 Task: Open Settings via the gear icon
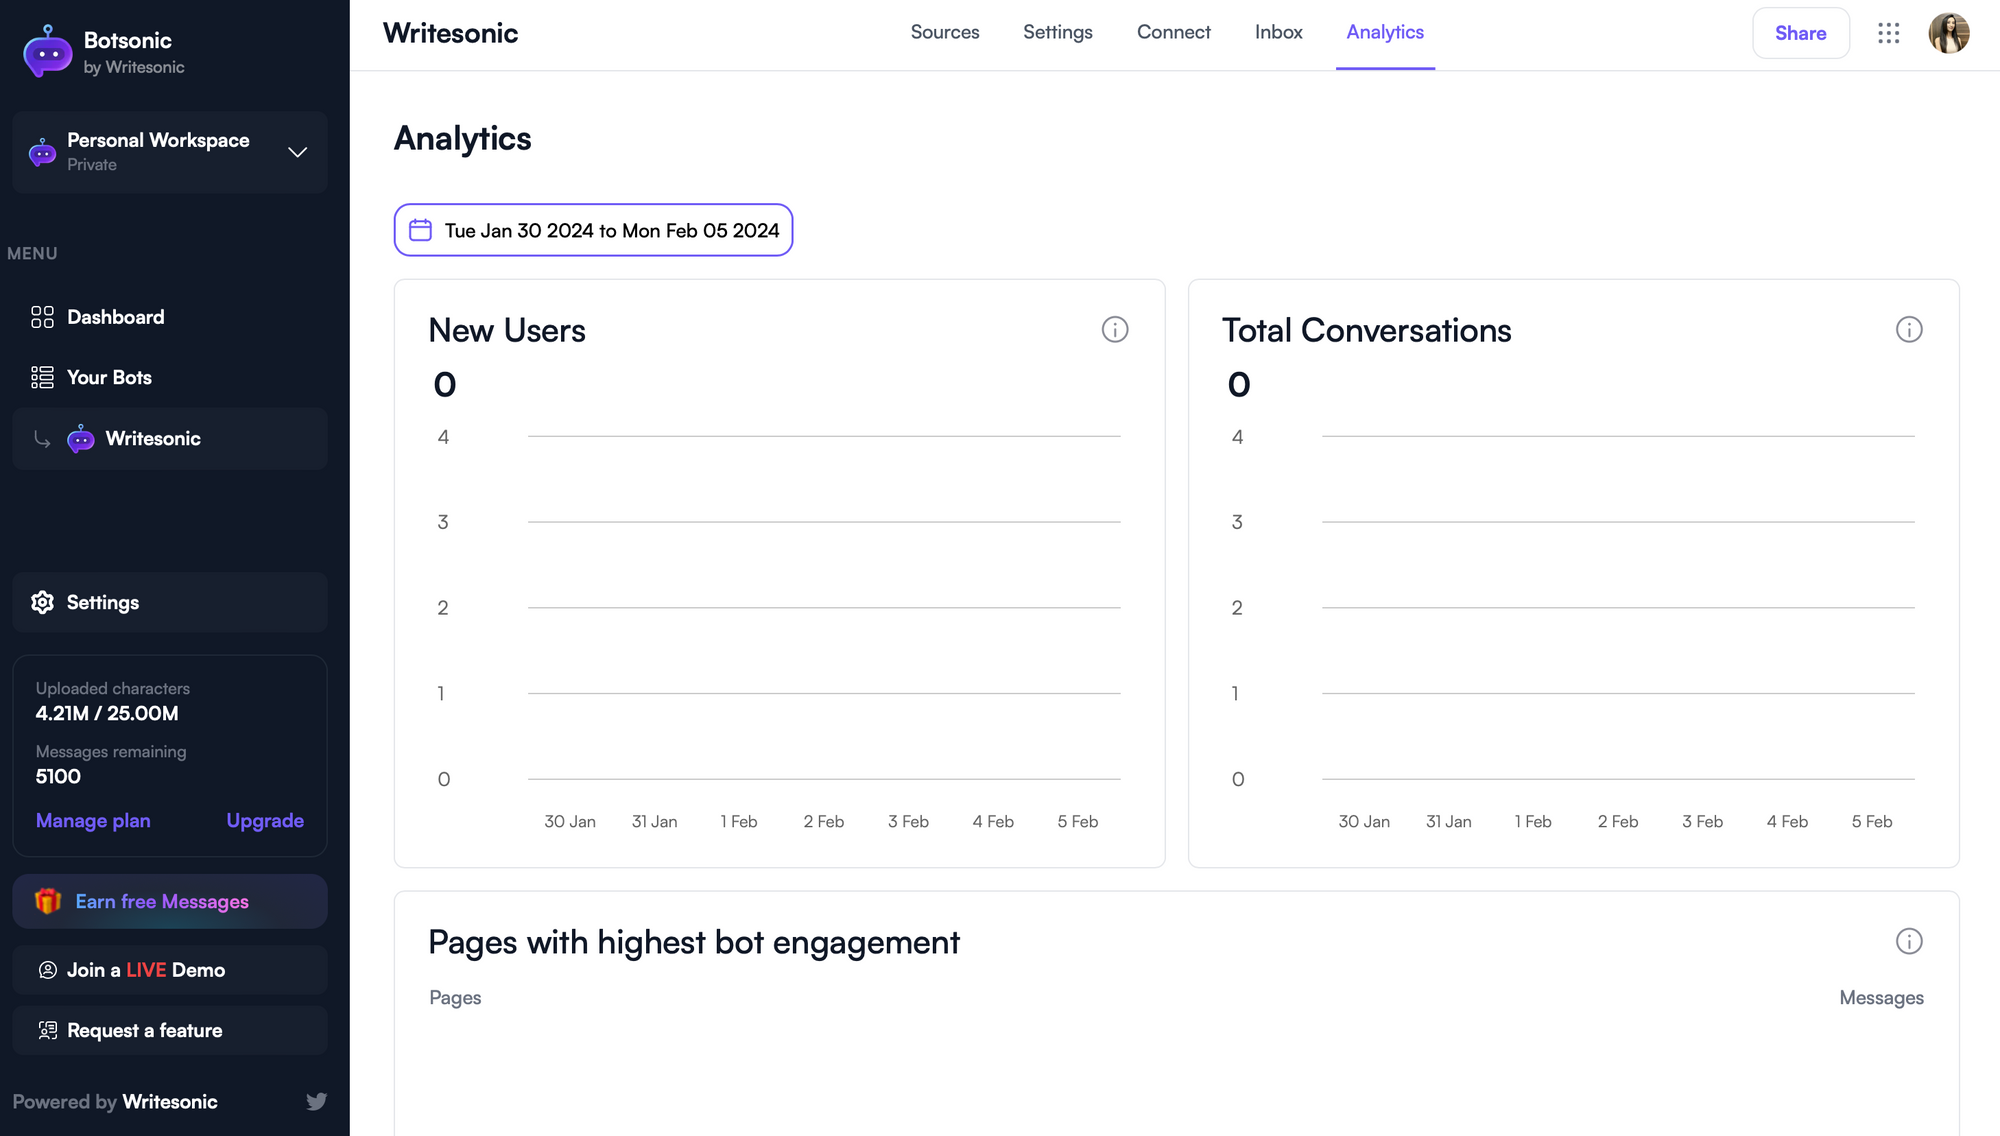pyautogui.click(x=42, y=602)
